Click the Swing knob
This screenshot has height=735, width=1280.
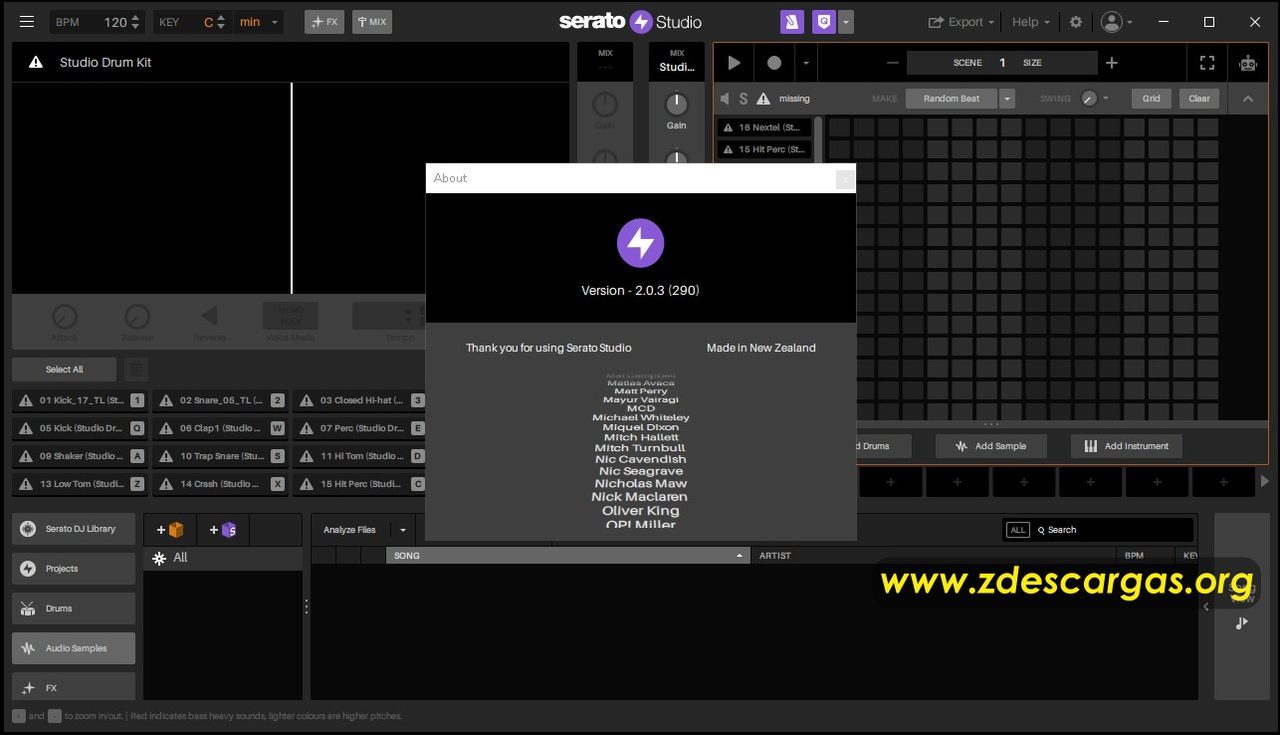(1088, 98)
